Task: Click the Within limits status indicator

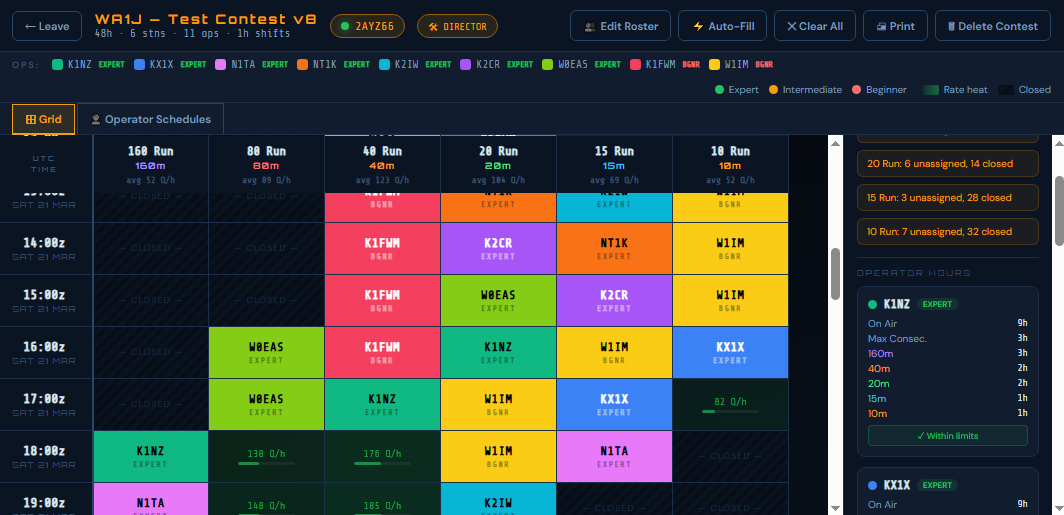Action: tap(948, 436)
